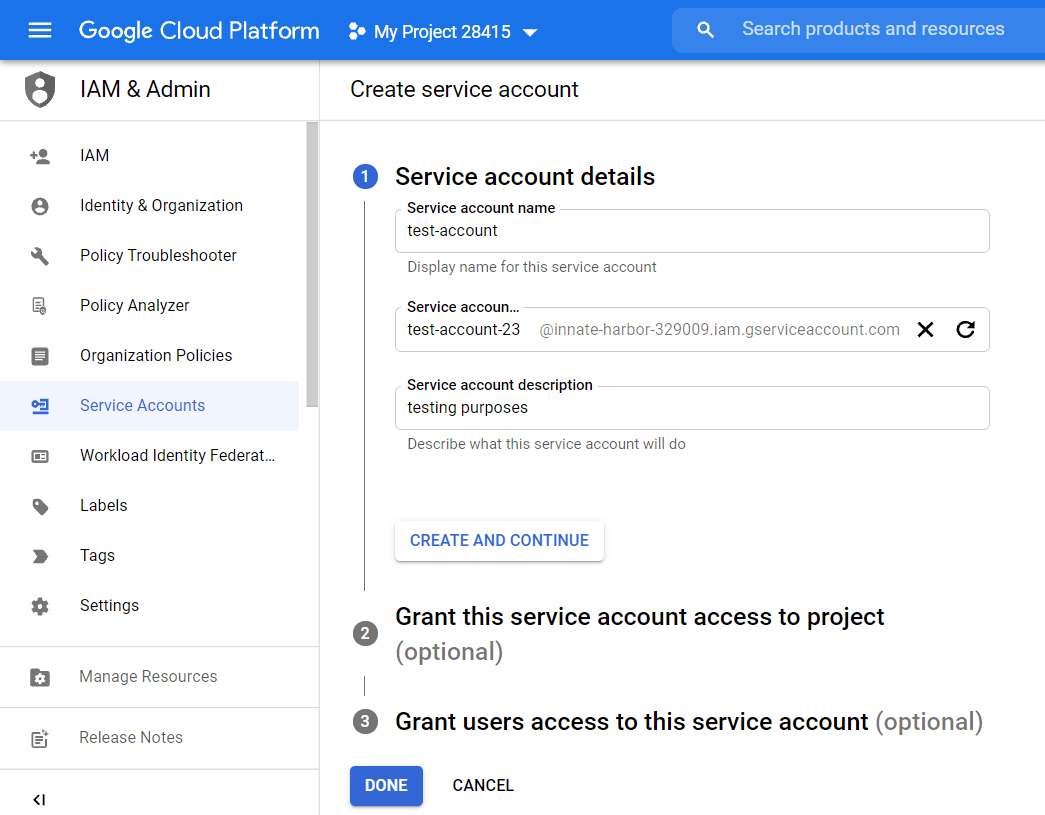
Task: Select the Service Accounts icon
Action: tap(38, 406)
